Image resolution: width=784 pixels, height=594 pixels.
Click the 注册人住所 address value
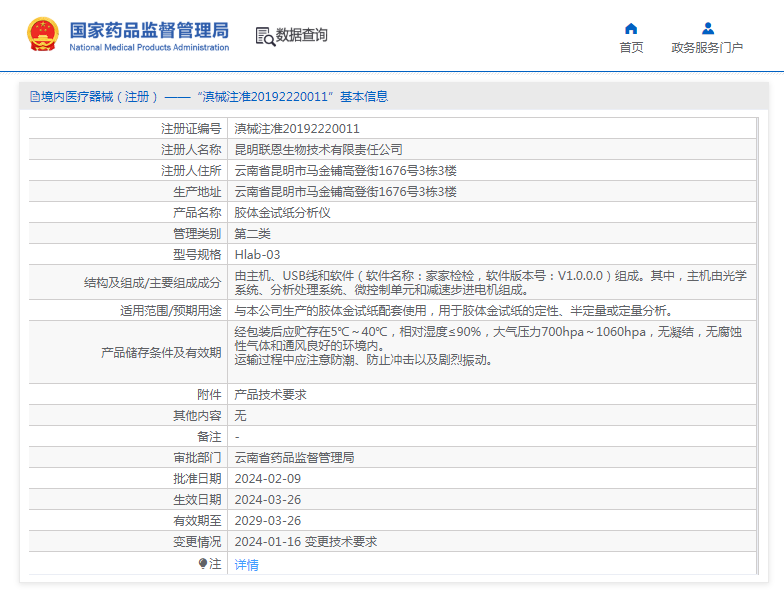pyautogui.click(x=346, y=171)
